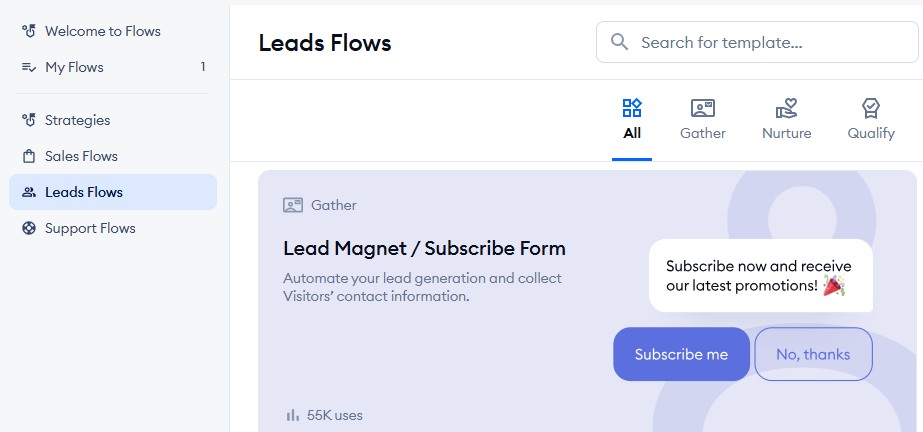Click the Welcome to Flows icon
The height and width of the screenshot is (432, 923).
click(29, 31)
